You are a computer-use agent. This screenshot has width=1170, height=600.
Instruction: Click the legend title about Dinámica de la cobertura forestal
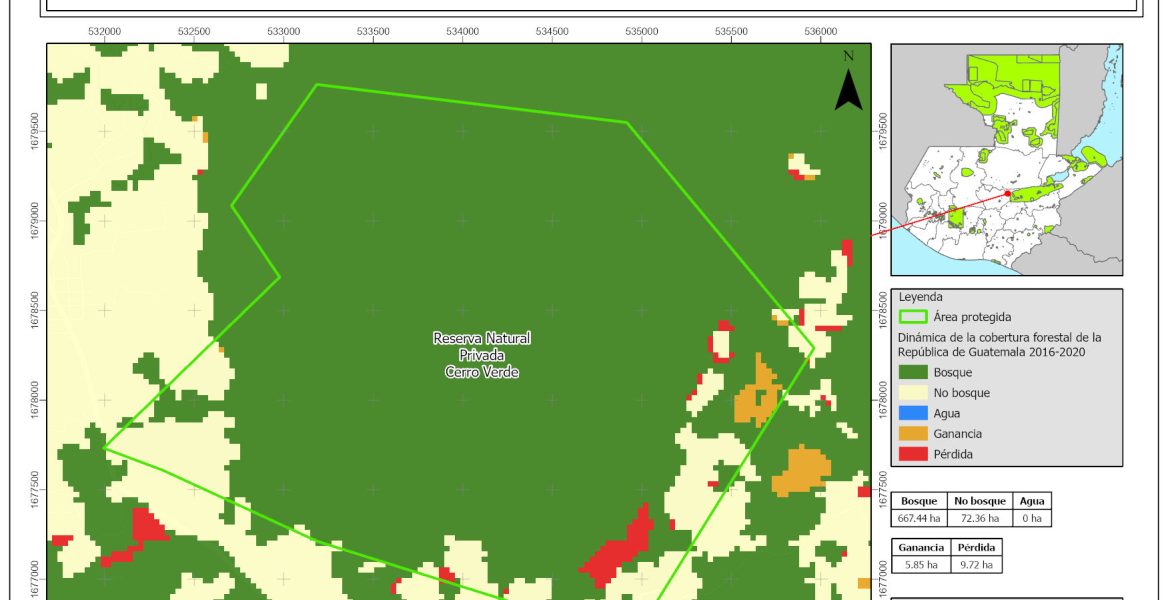[999, 345]
